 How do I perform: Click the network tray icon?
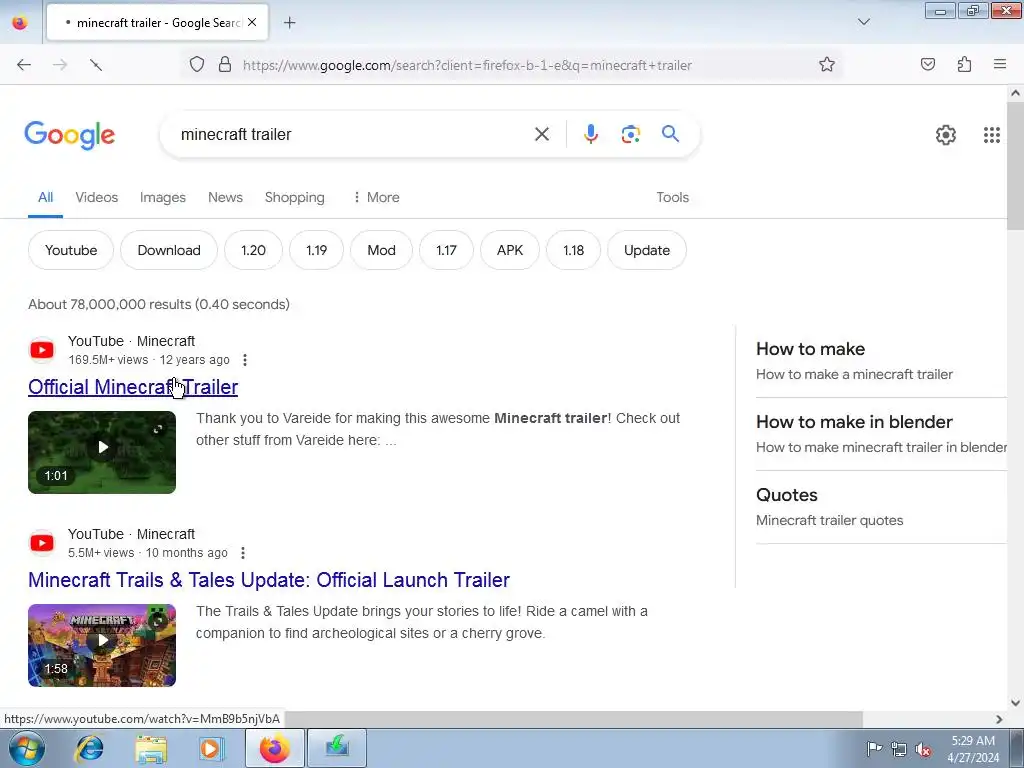pyautogui.click(x=899, y=749)
